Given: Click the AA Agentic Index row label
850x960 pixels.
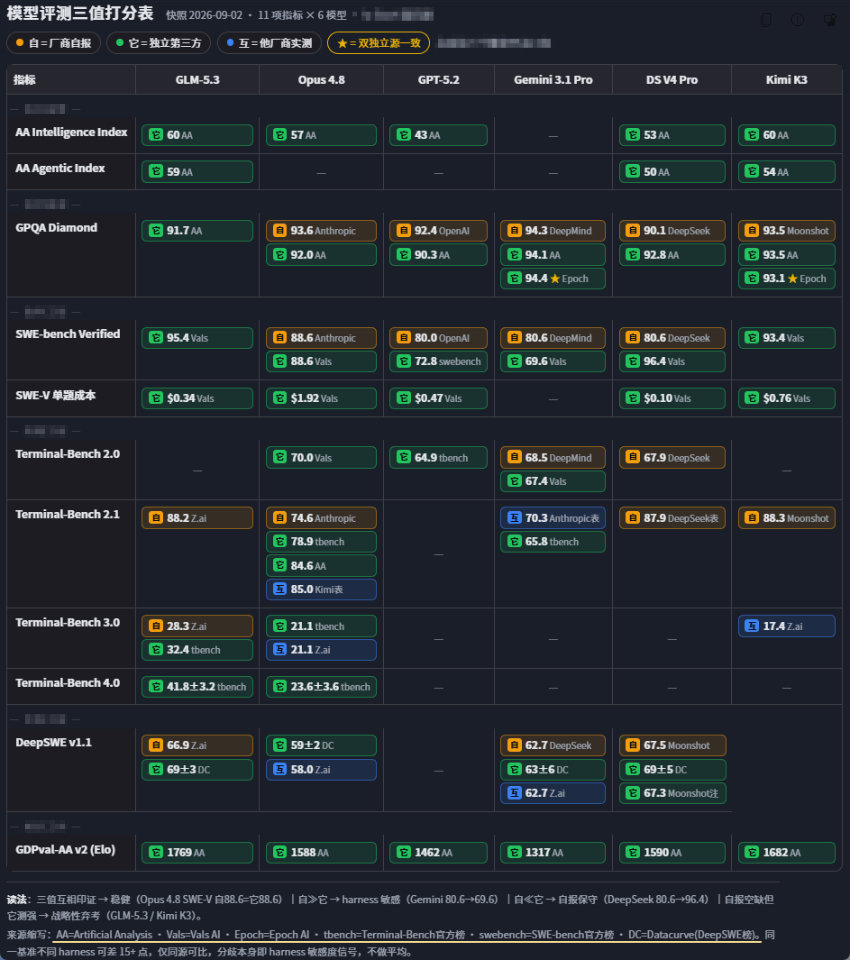Looking at the screenshot, I should [x=60, y=168].
